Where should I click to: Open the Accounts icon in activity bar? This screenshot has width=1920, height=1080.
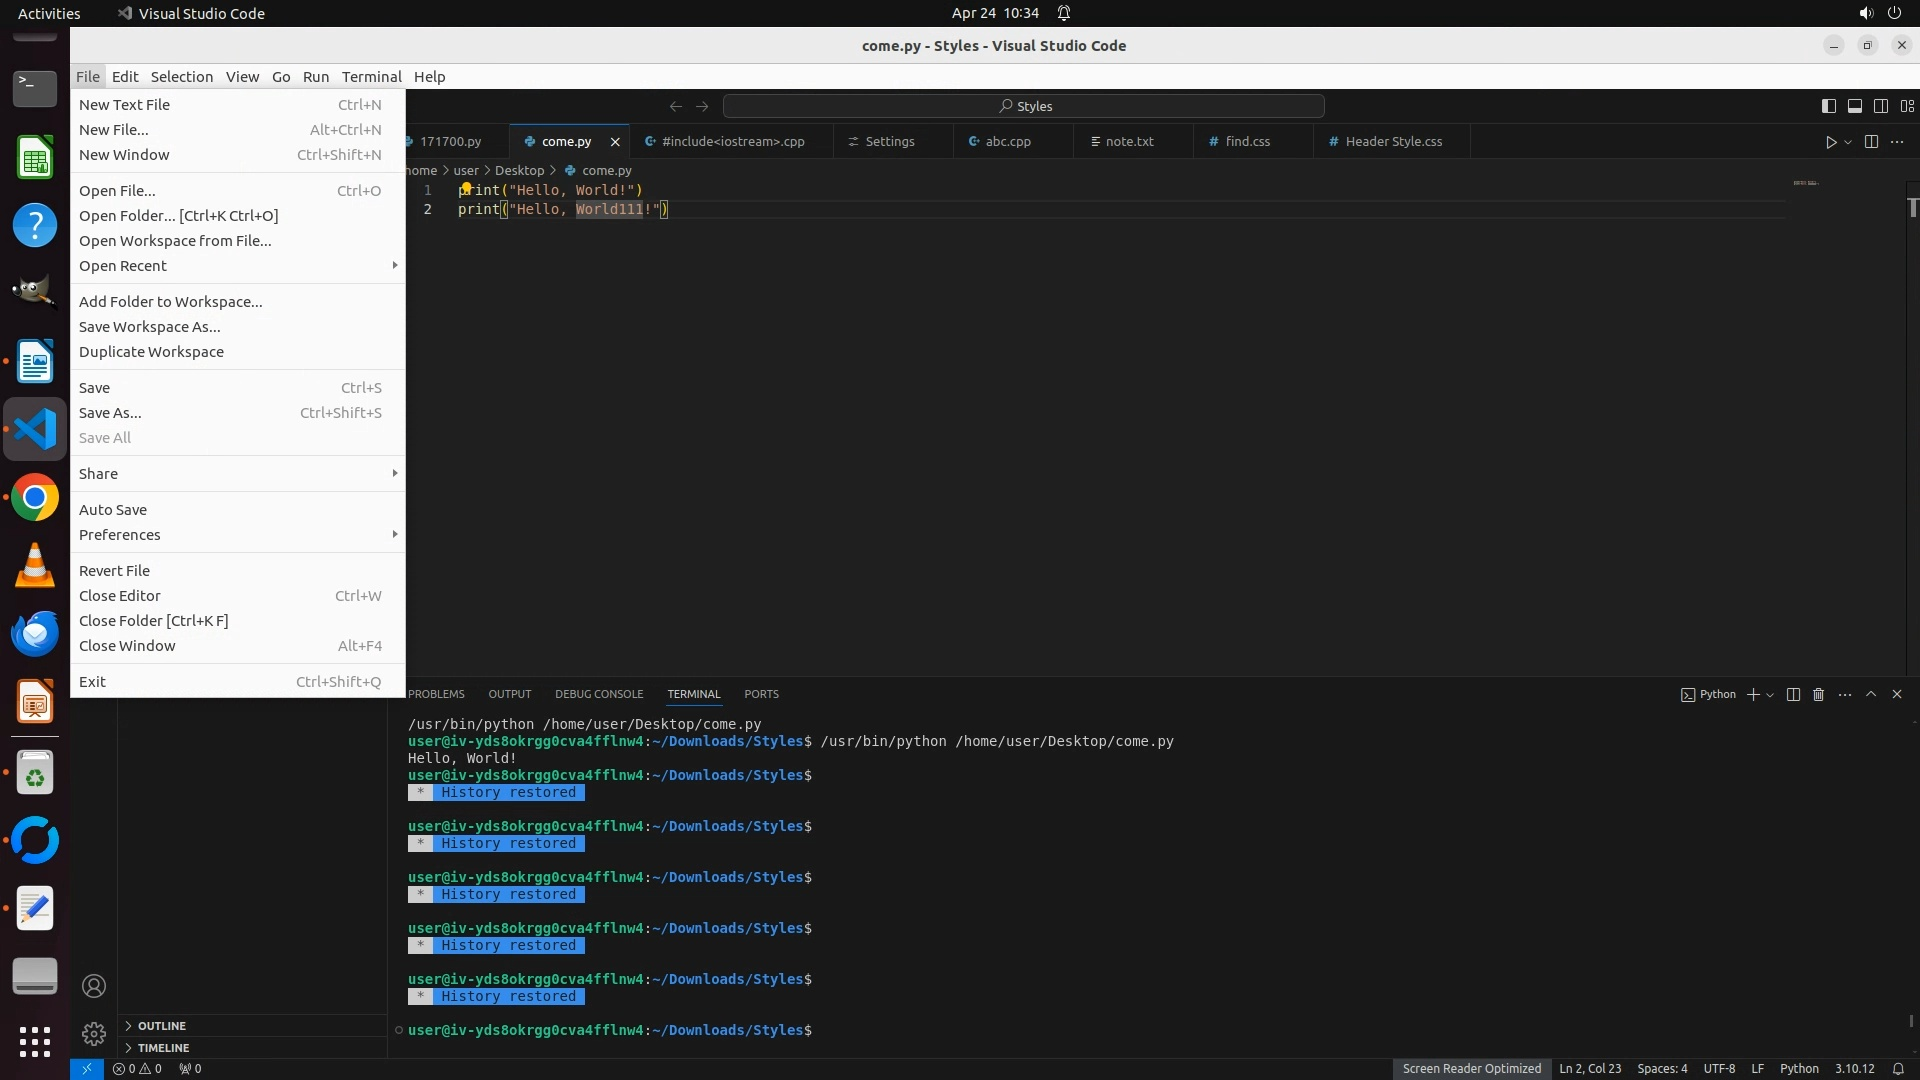point(94,986)
